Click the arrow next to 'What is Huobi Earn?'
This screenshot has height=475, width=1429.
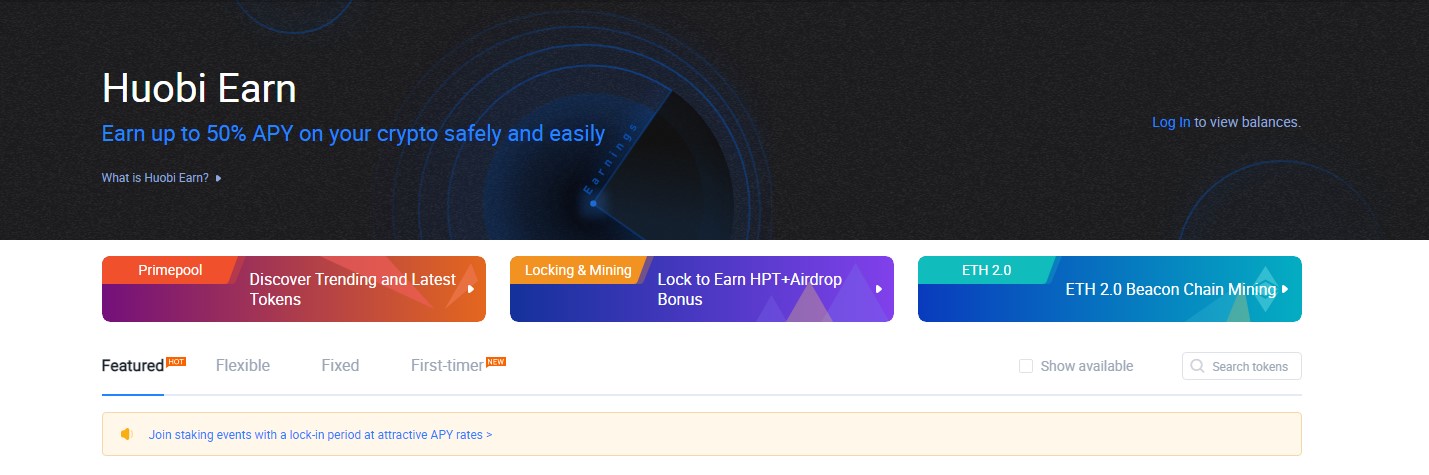pyautogui.click(x=218, y=178)
